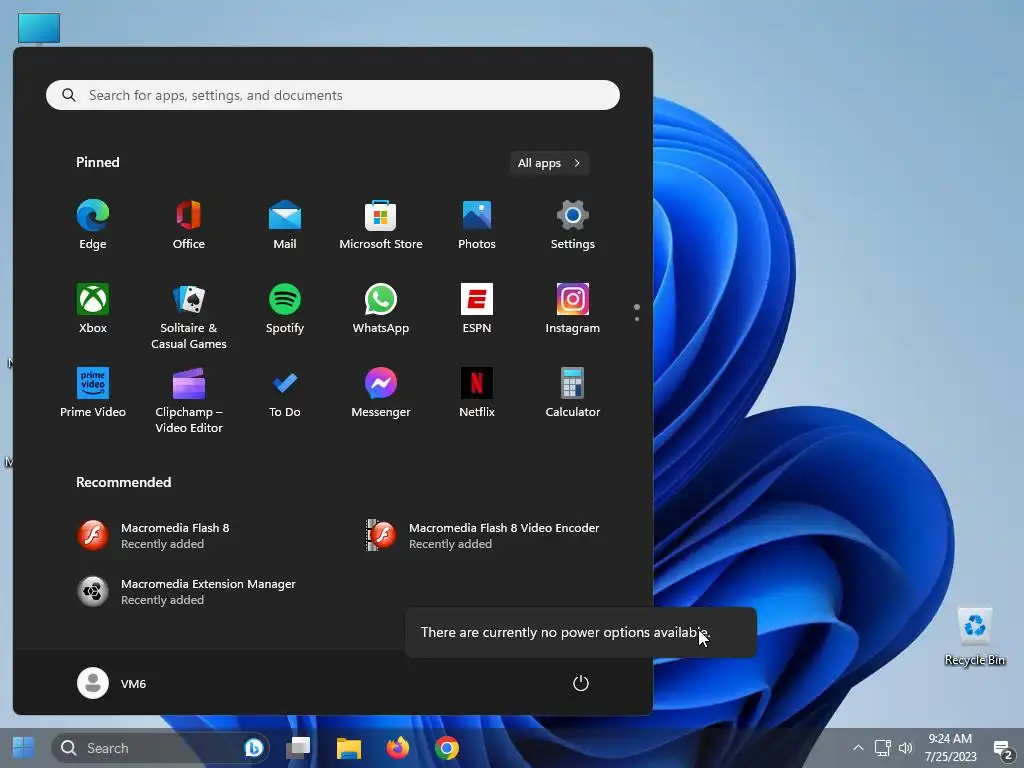Launch Prime Video
1024x768 pixels.
[93, 392]
